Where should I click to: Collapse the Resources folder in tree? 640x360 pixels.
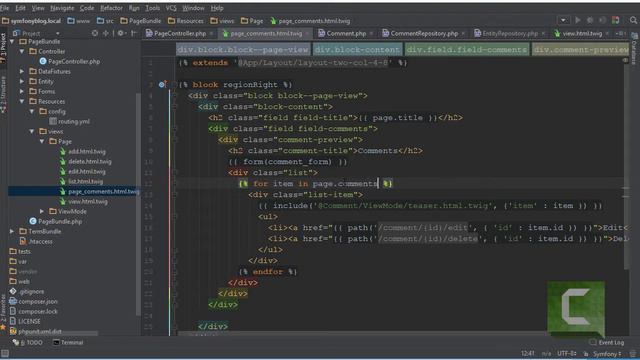(x=22, y=101)
